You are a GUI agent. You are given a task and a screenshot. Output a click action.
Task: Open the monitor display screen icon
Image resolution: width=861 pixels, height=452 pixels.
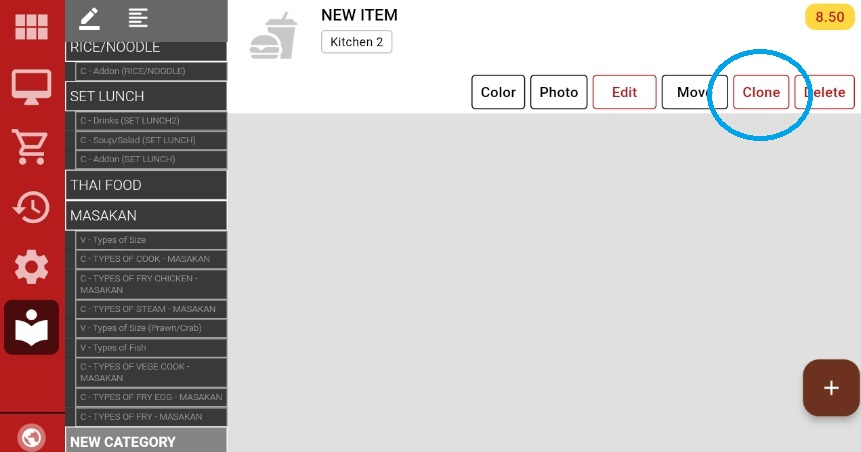pyautogui.click(x=31, y=87)
